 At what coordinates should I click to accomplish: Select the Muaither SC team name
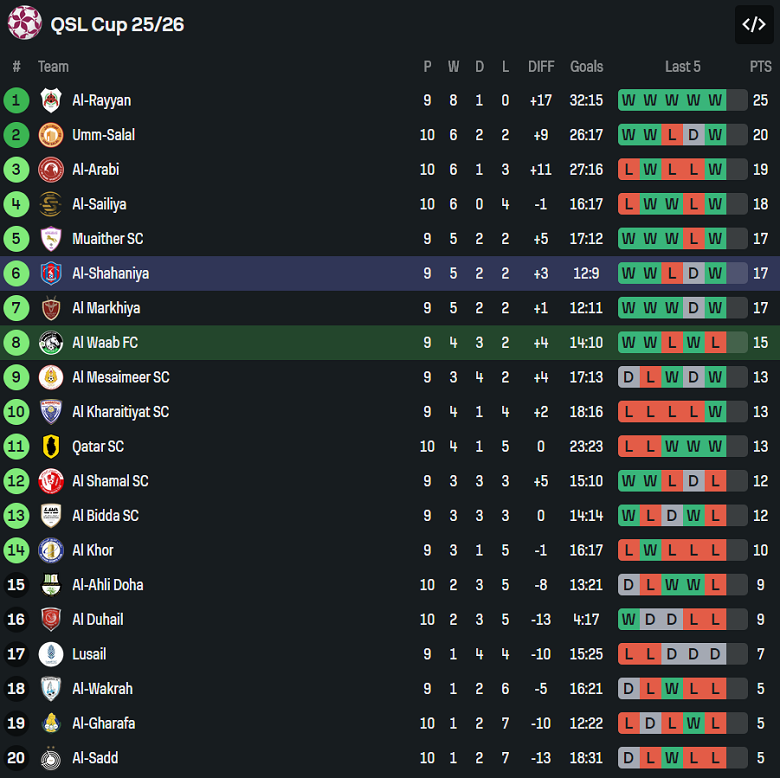point(107,239)
